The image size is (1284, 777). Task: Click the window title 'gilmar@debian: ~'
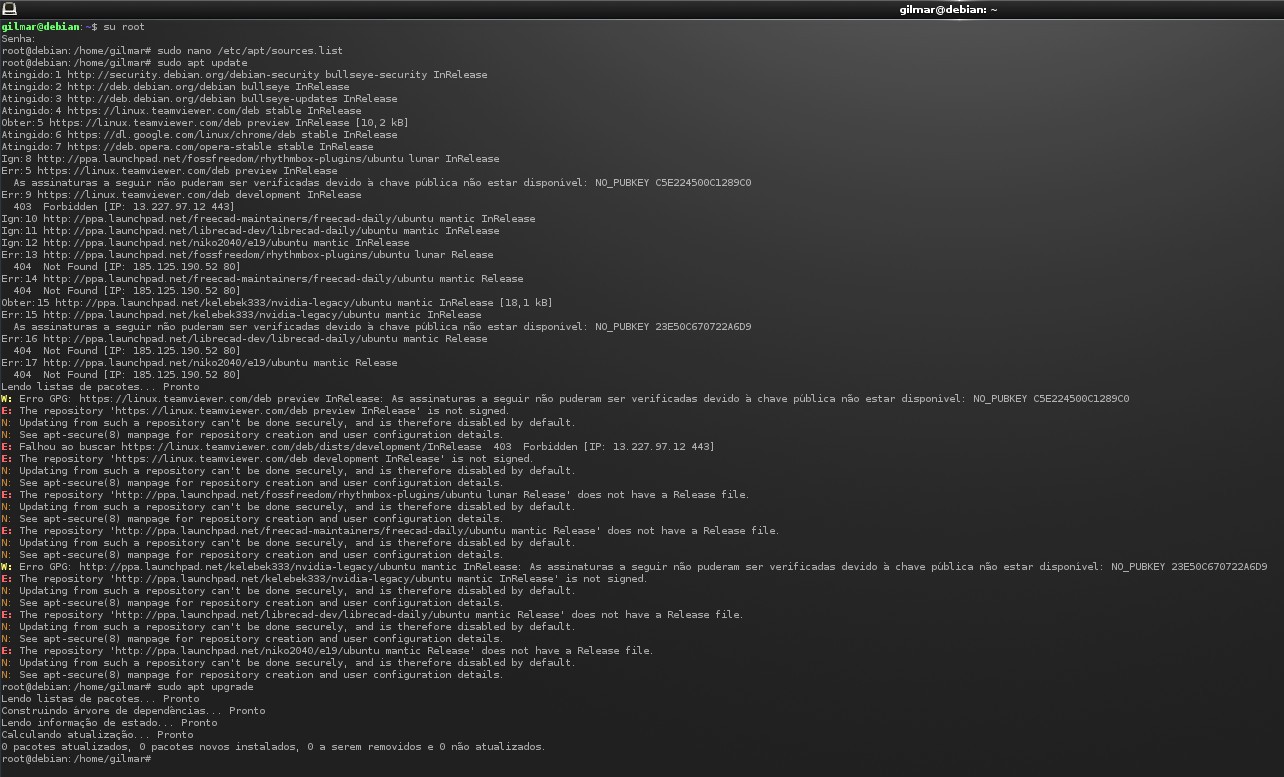948,9
